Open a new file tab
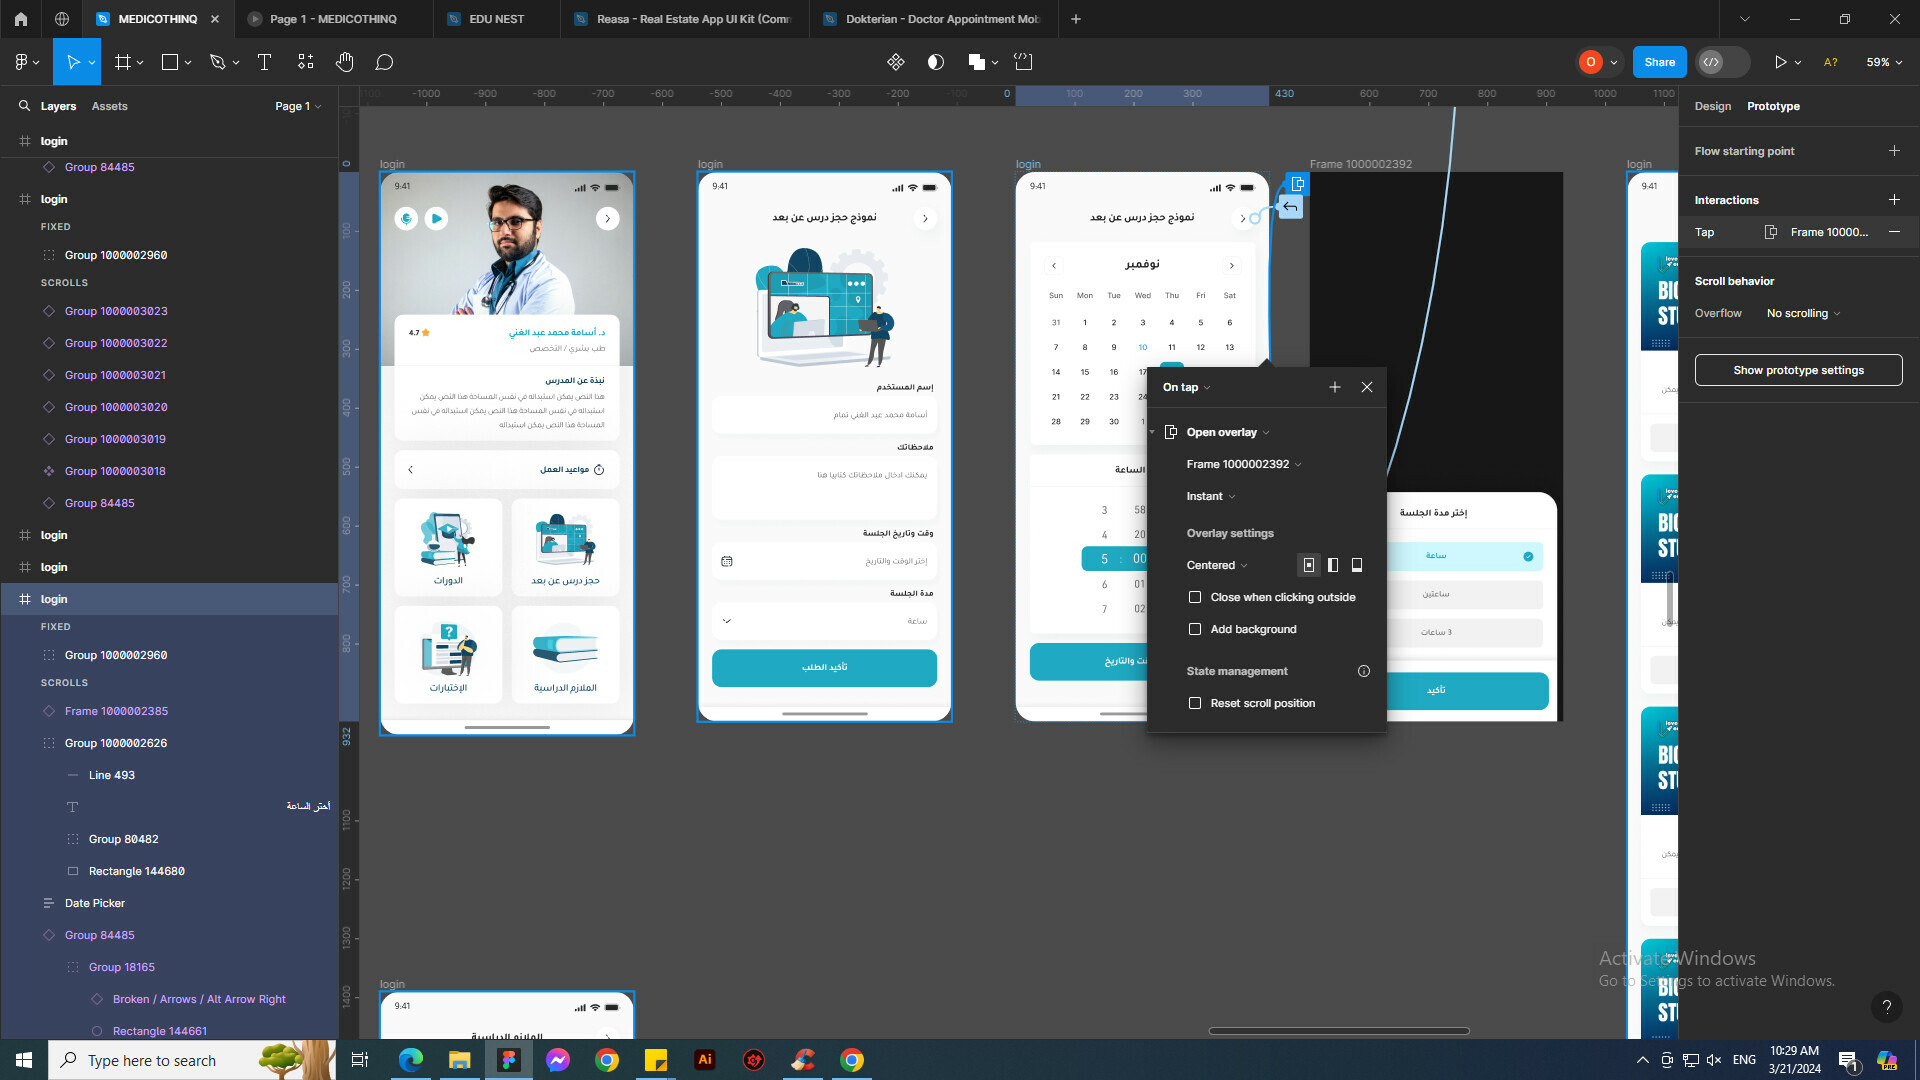Image resolution: width=1920 pixels, height=1080 pixels. 1076,19
